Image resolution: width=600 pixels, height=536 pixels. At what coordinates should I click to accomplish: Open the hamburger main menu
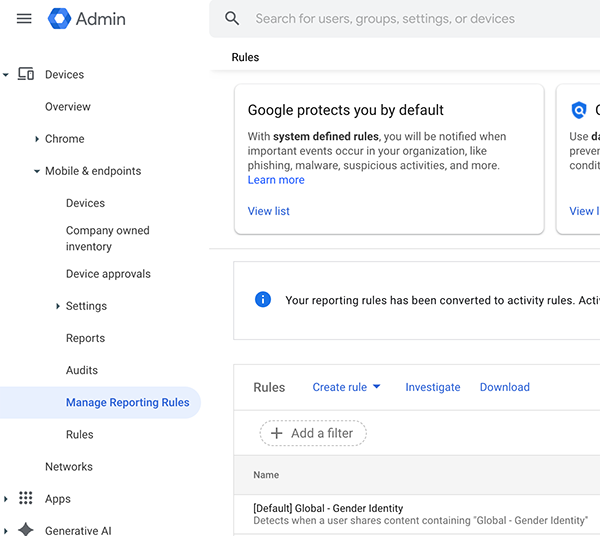24,18
